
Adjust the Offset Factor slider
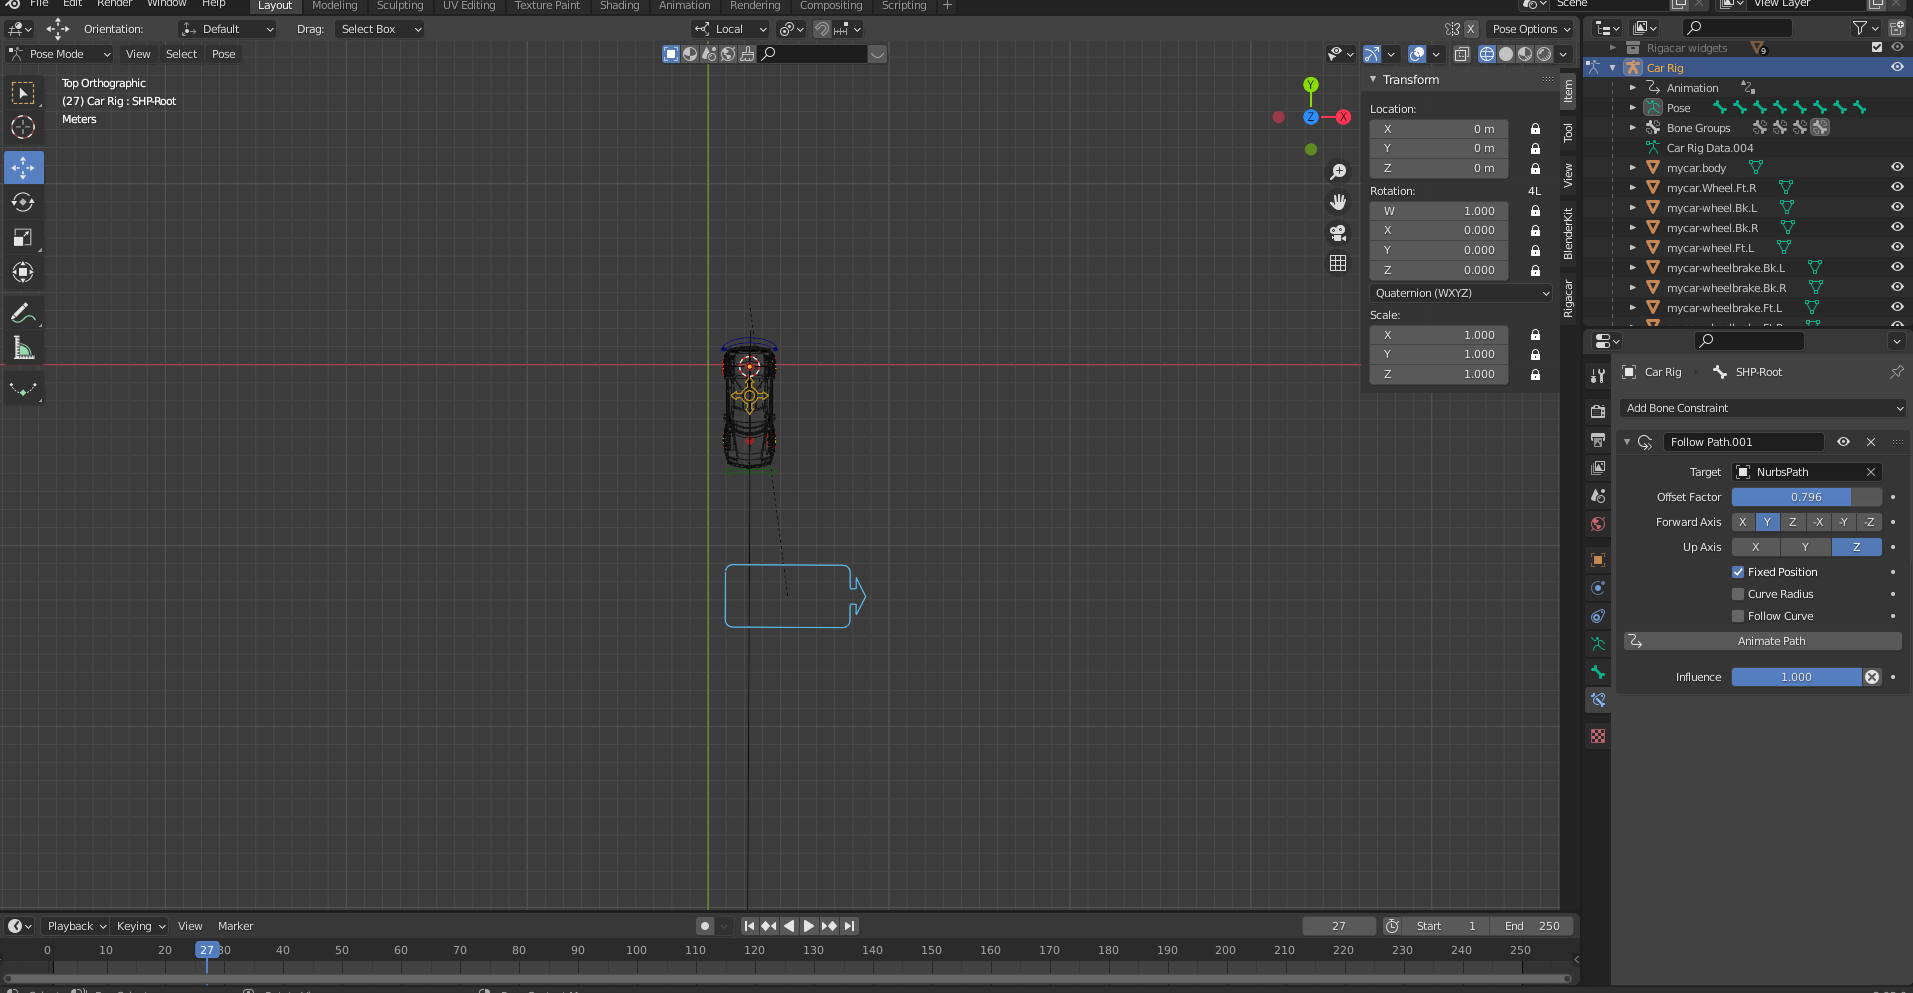coord(1806,497)
